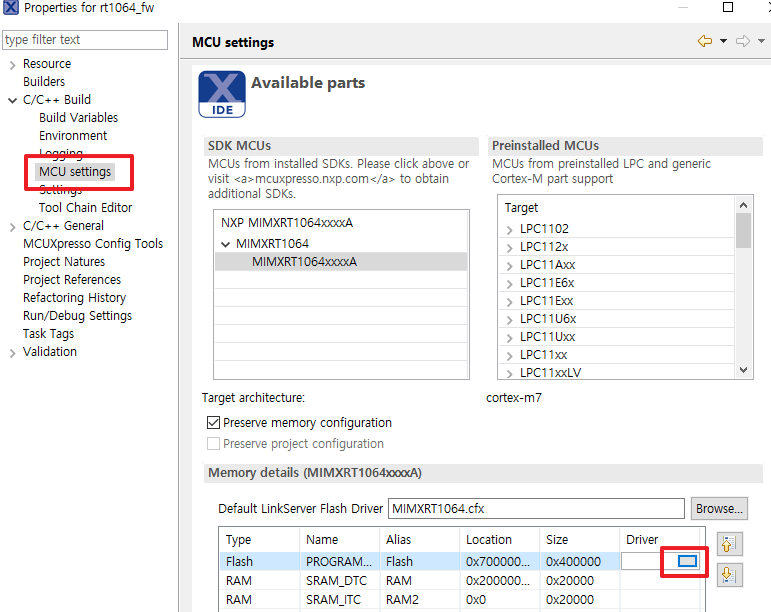Expand the LPC11Exx target node
The height and width of the screenshot is (612, 771).
coord(509,302)
